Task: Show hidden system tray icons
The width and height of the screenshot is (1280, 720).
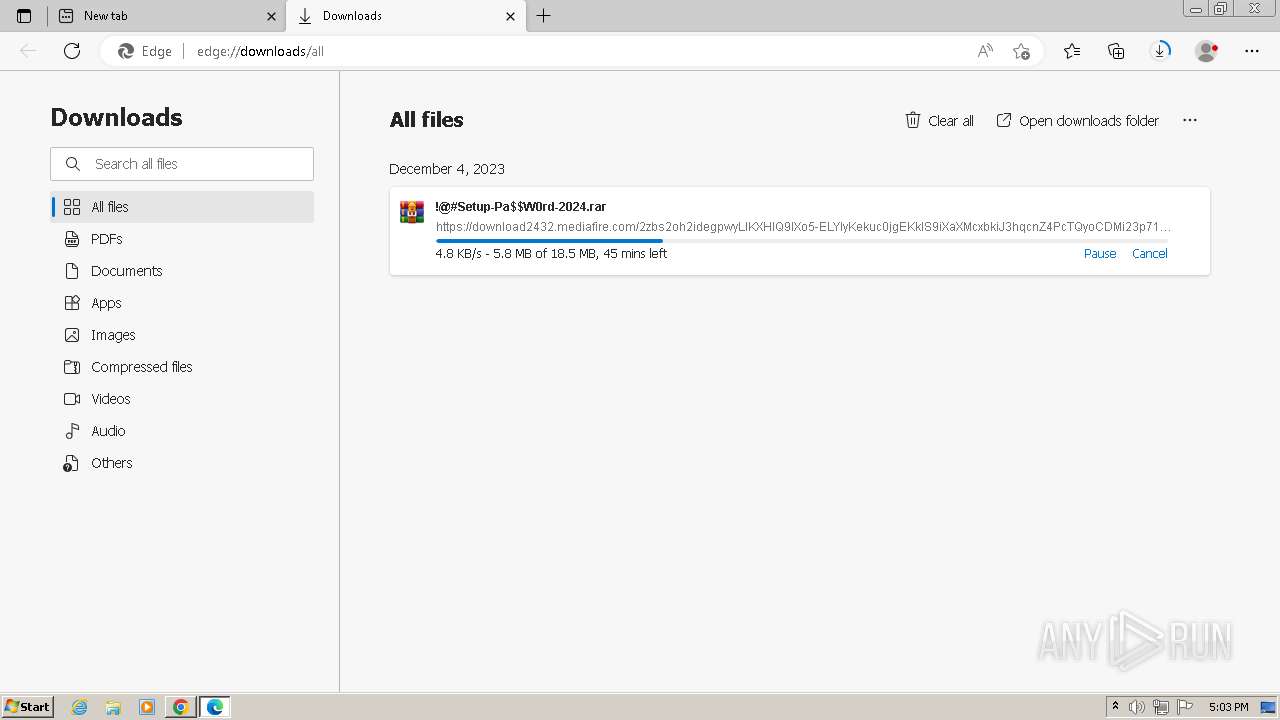Action: (x=1115, y=707)
